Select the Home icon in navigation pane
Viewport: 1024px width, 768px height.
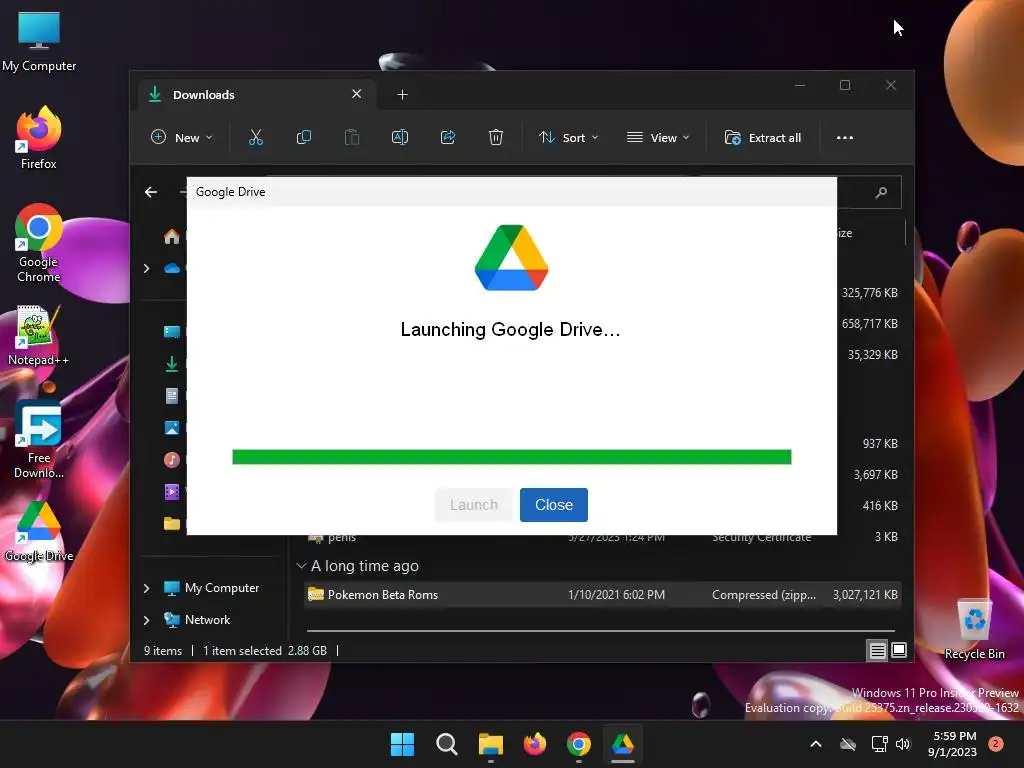tap(172, 236)
